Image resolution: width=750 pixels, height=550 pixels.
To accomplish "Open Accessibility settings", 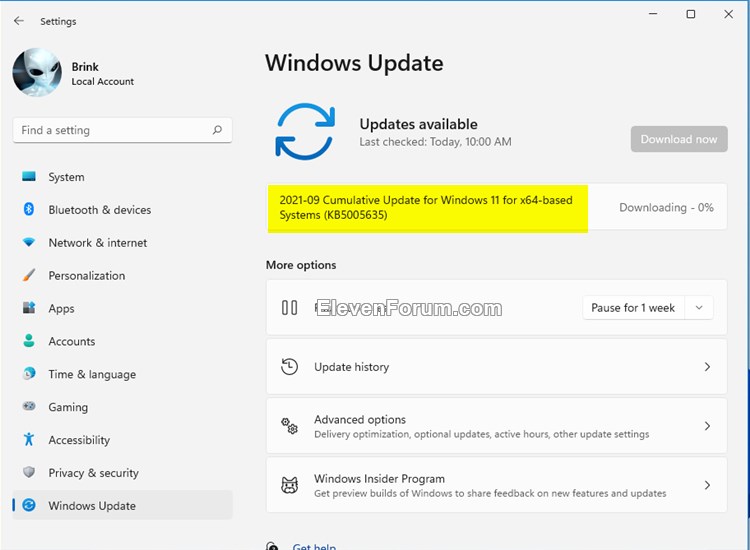I will [122, 440].
